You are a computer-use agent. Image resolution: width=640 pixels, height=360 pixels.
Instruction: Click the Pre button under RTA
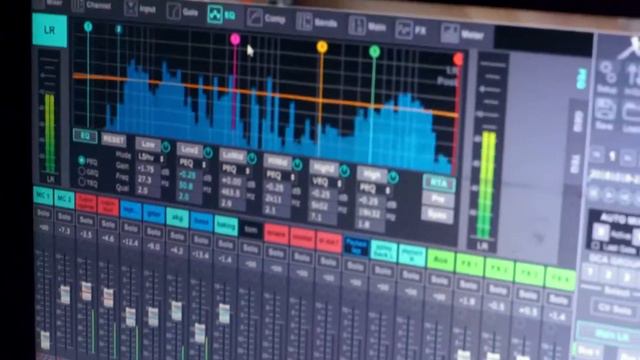(438, 199)
